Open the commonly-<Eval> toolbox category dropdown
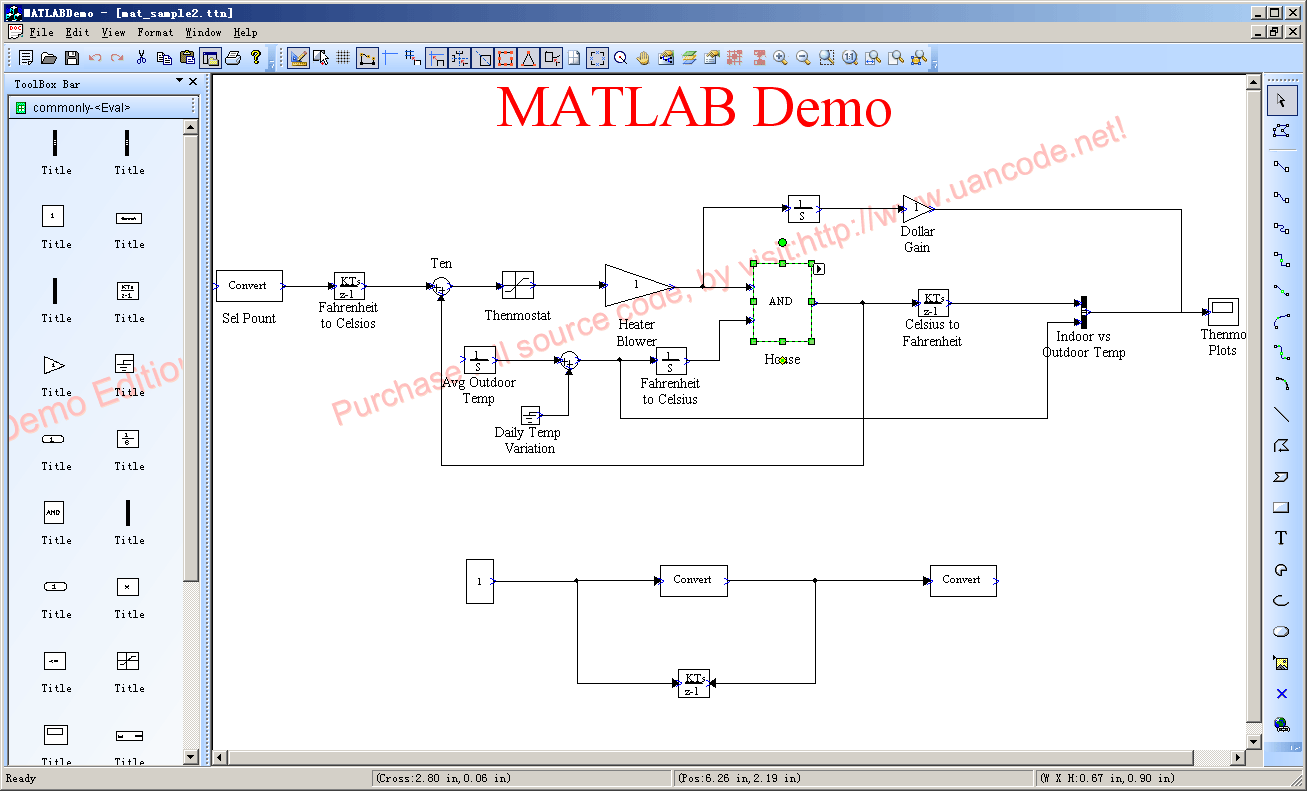 coord(104,107)
